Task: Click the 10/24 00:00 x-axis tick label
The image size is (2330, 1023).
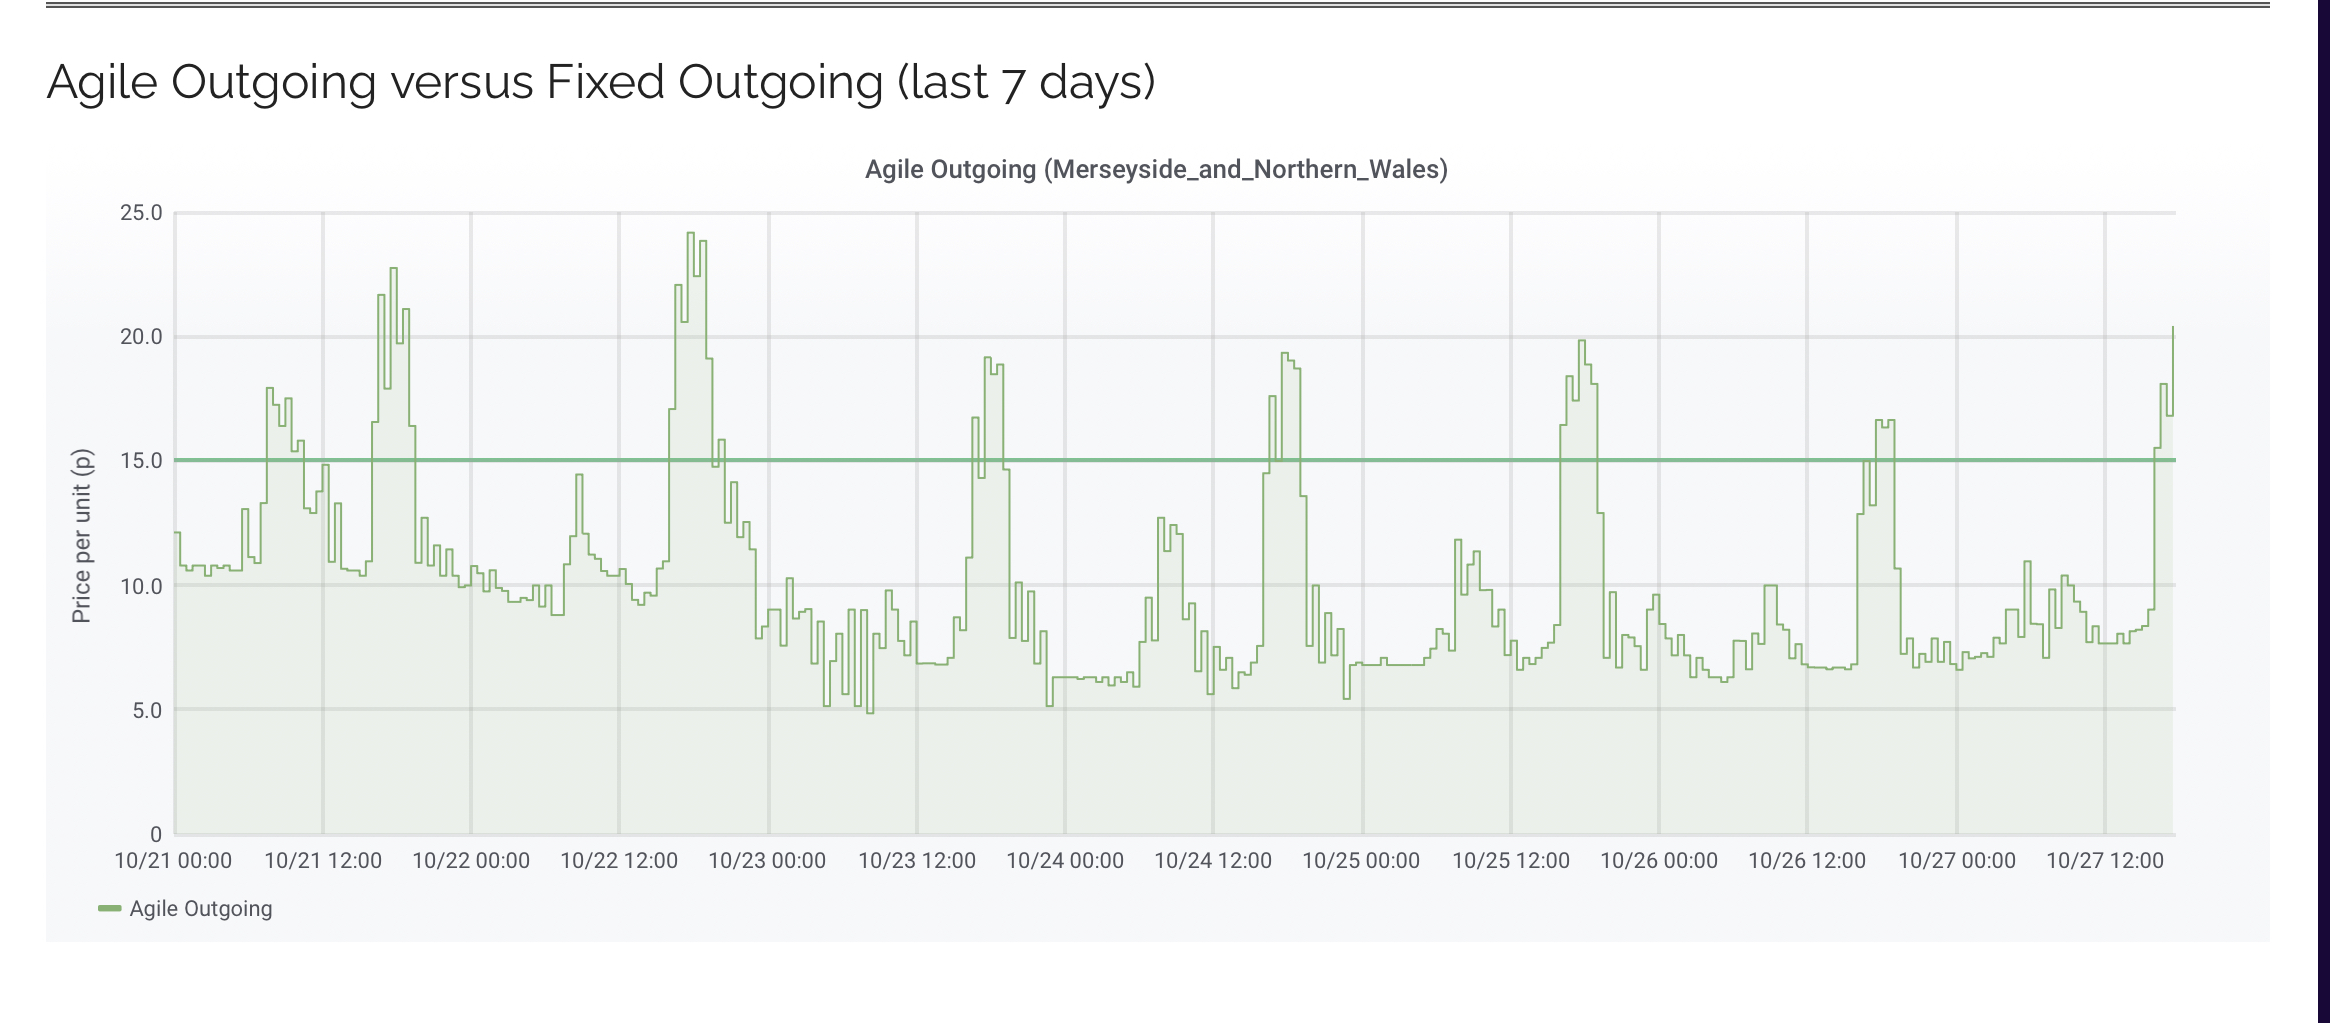Action: click(1064, 861)
